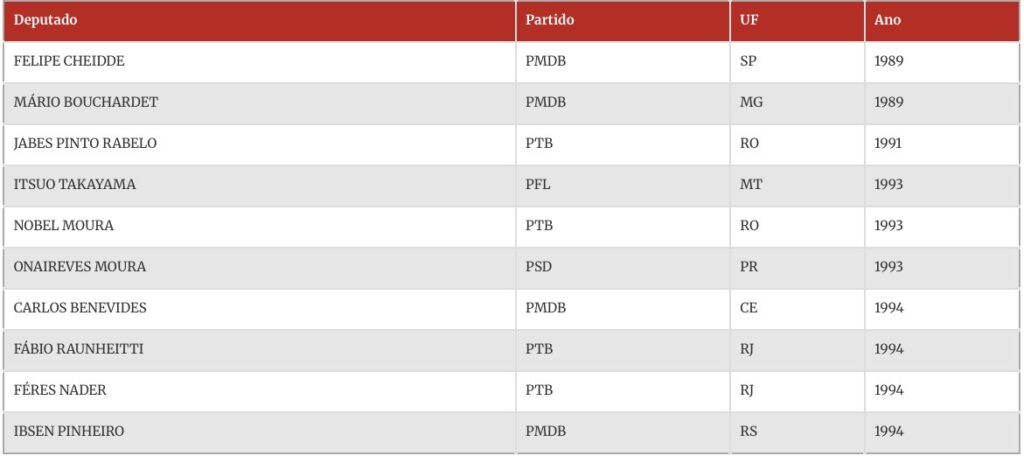Click the PFL party cell
The width and height of the screenshot is (1024, 456).
pyautogui.click(x=538, y=184)
